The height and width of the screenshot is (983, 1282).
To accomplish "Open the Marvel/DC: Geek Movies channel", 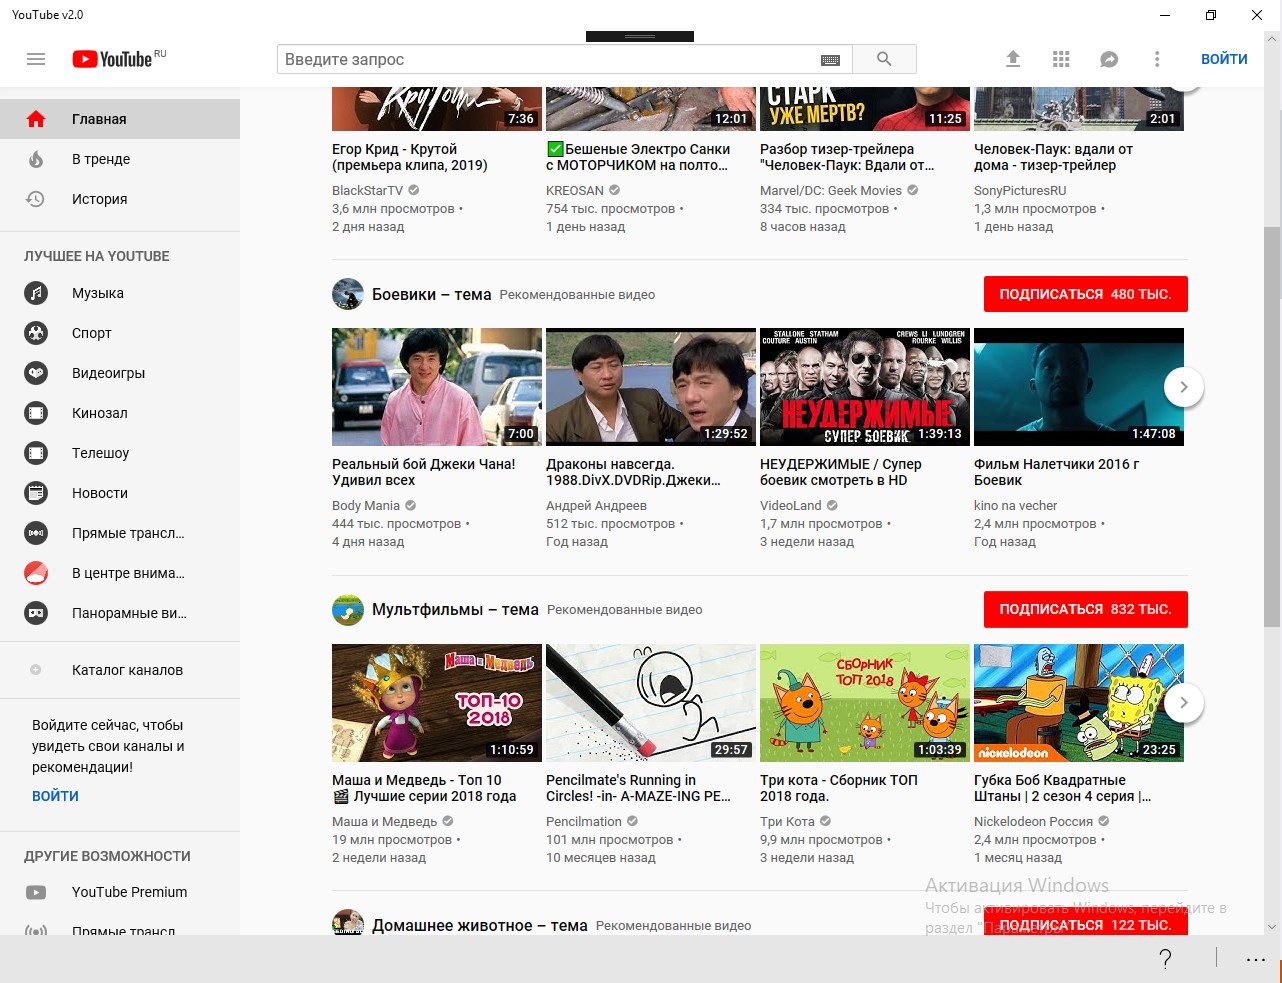I will click(x=831, y=190).
